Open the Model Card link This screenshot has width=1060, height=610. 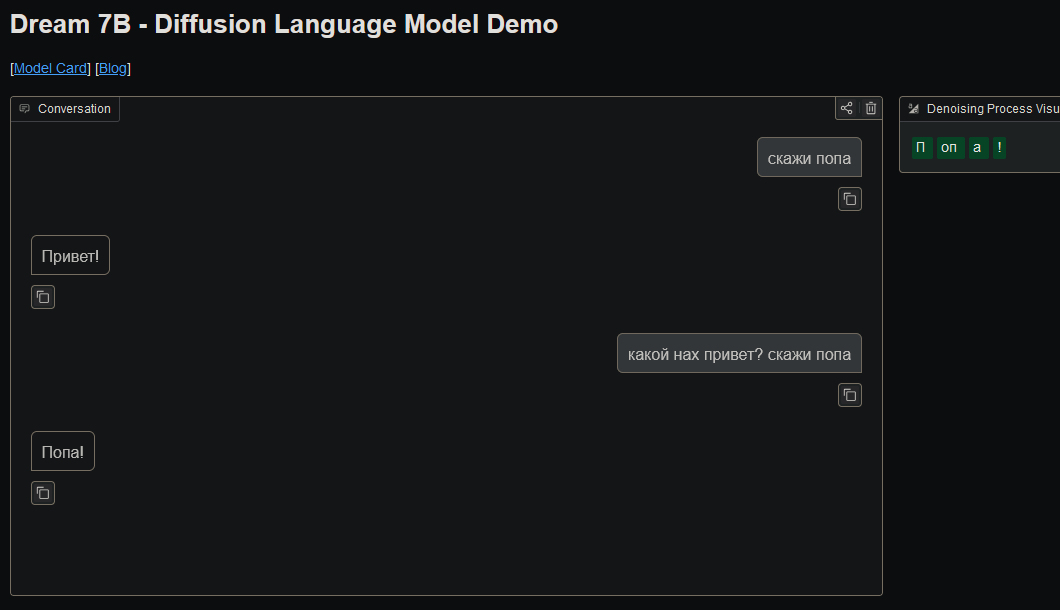click(x=50, y=68)
